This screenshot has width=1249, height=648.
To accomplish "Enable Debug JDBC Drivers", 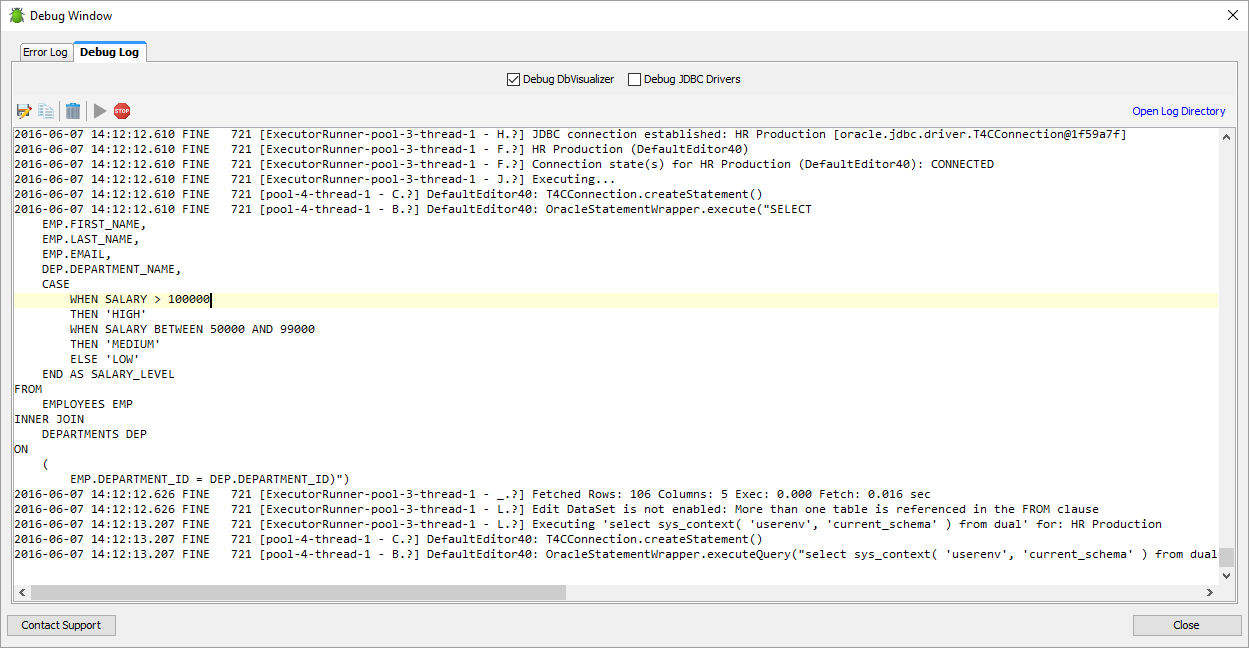I will 635,79.
